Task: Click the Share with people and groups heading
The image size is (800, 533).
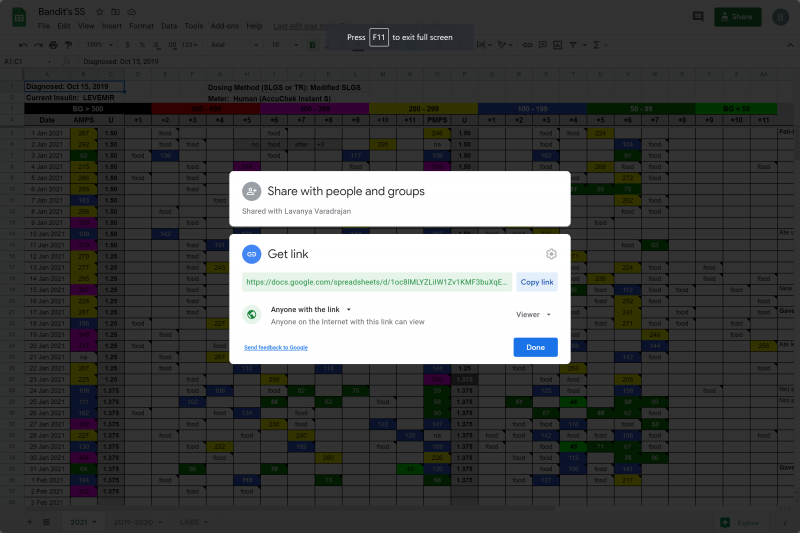Action: (346, 191)
